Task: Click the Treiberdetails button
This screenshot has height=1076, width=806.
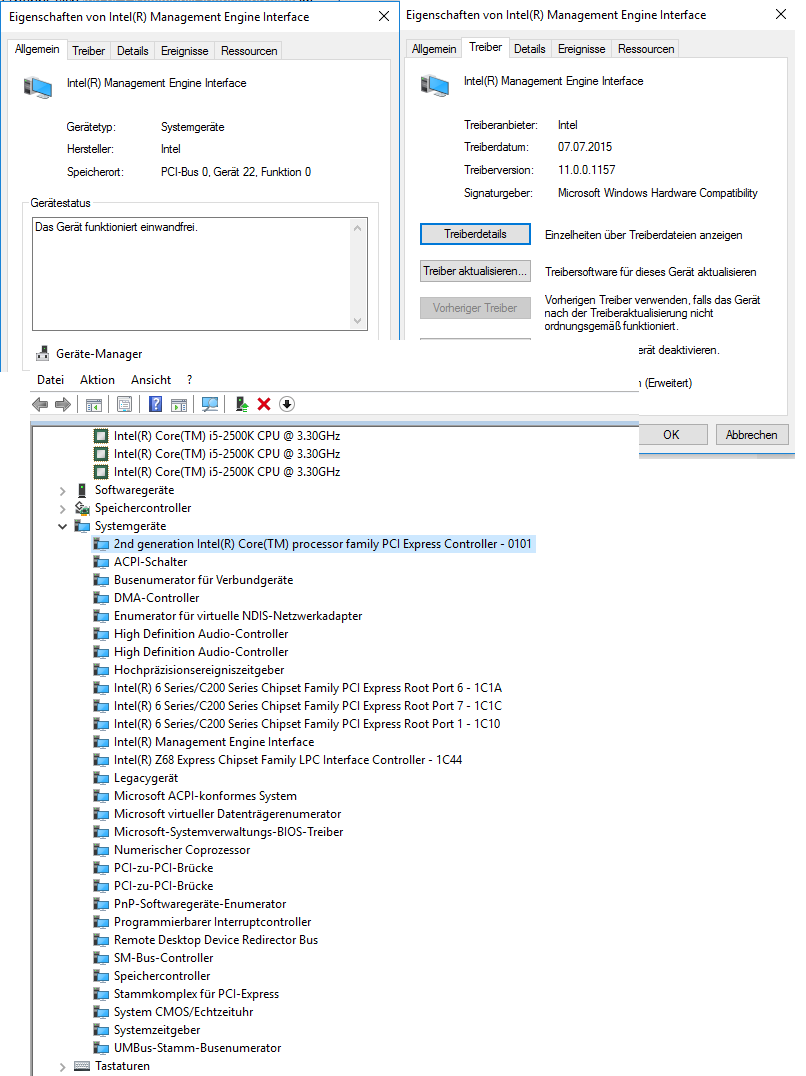Action: tap(475, 234)
